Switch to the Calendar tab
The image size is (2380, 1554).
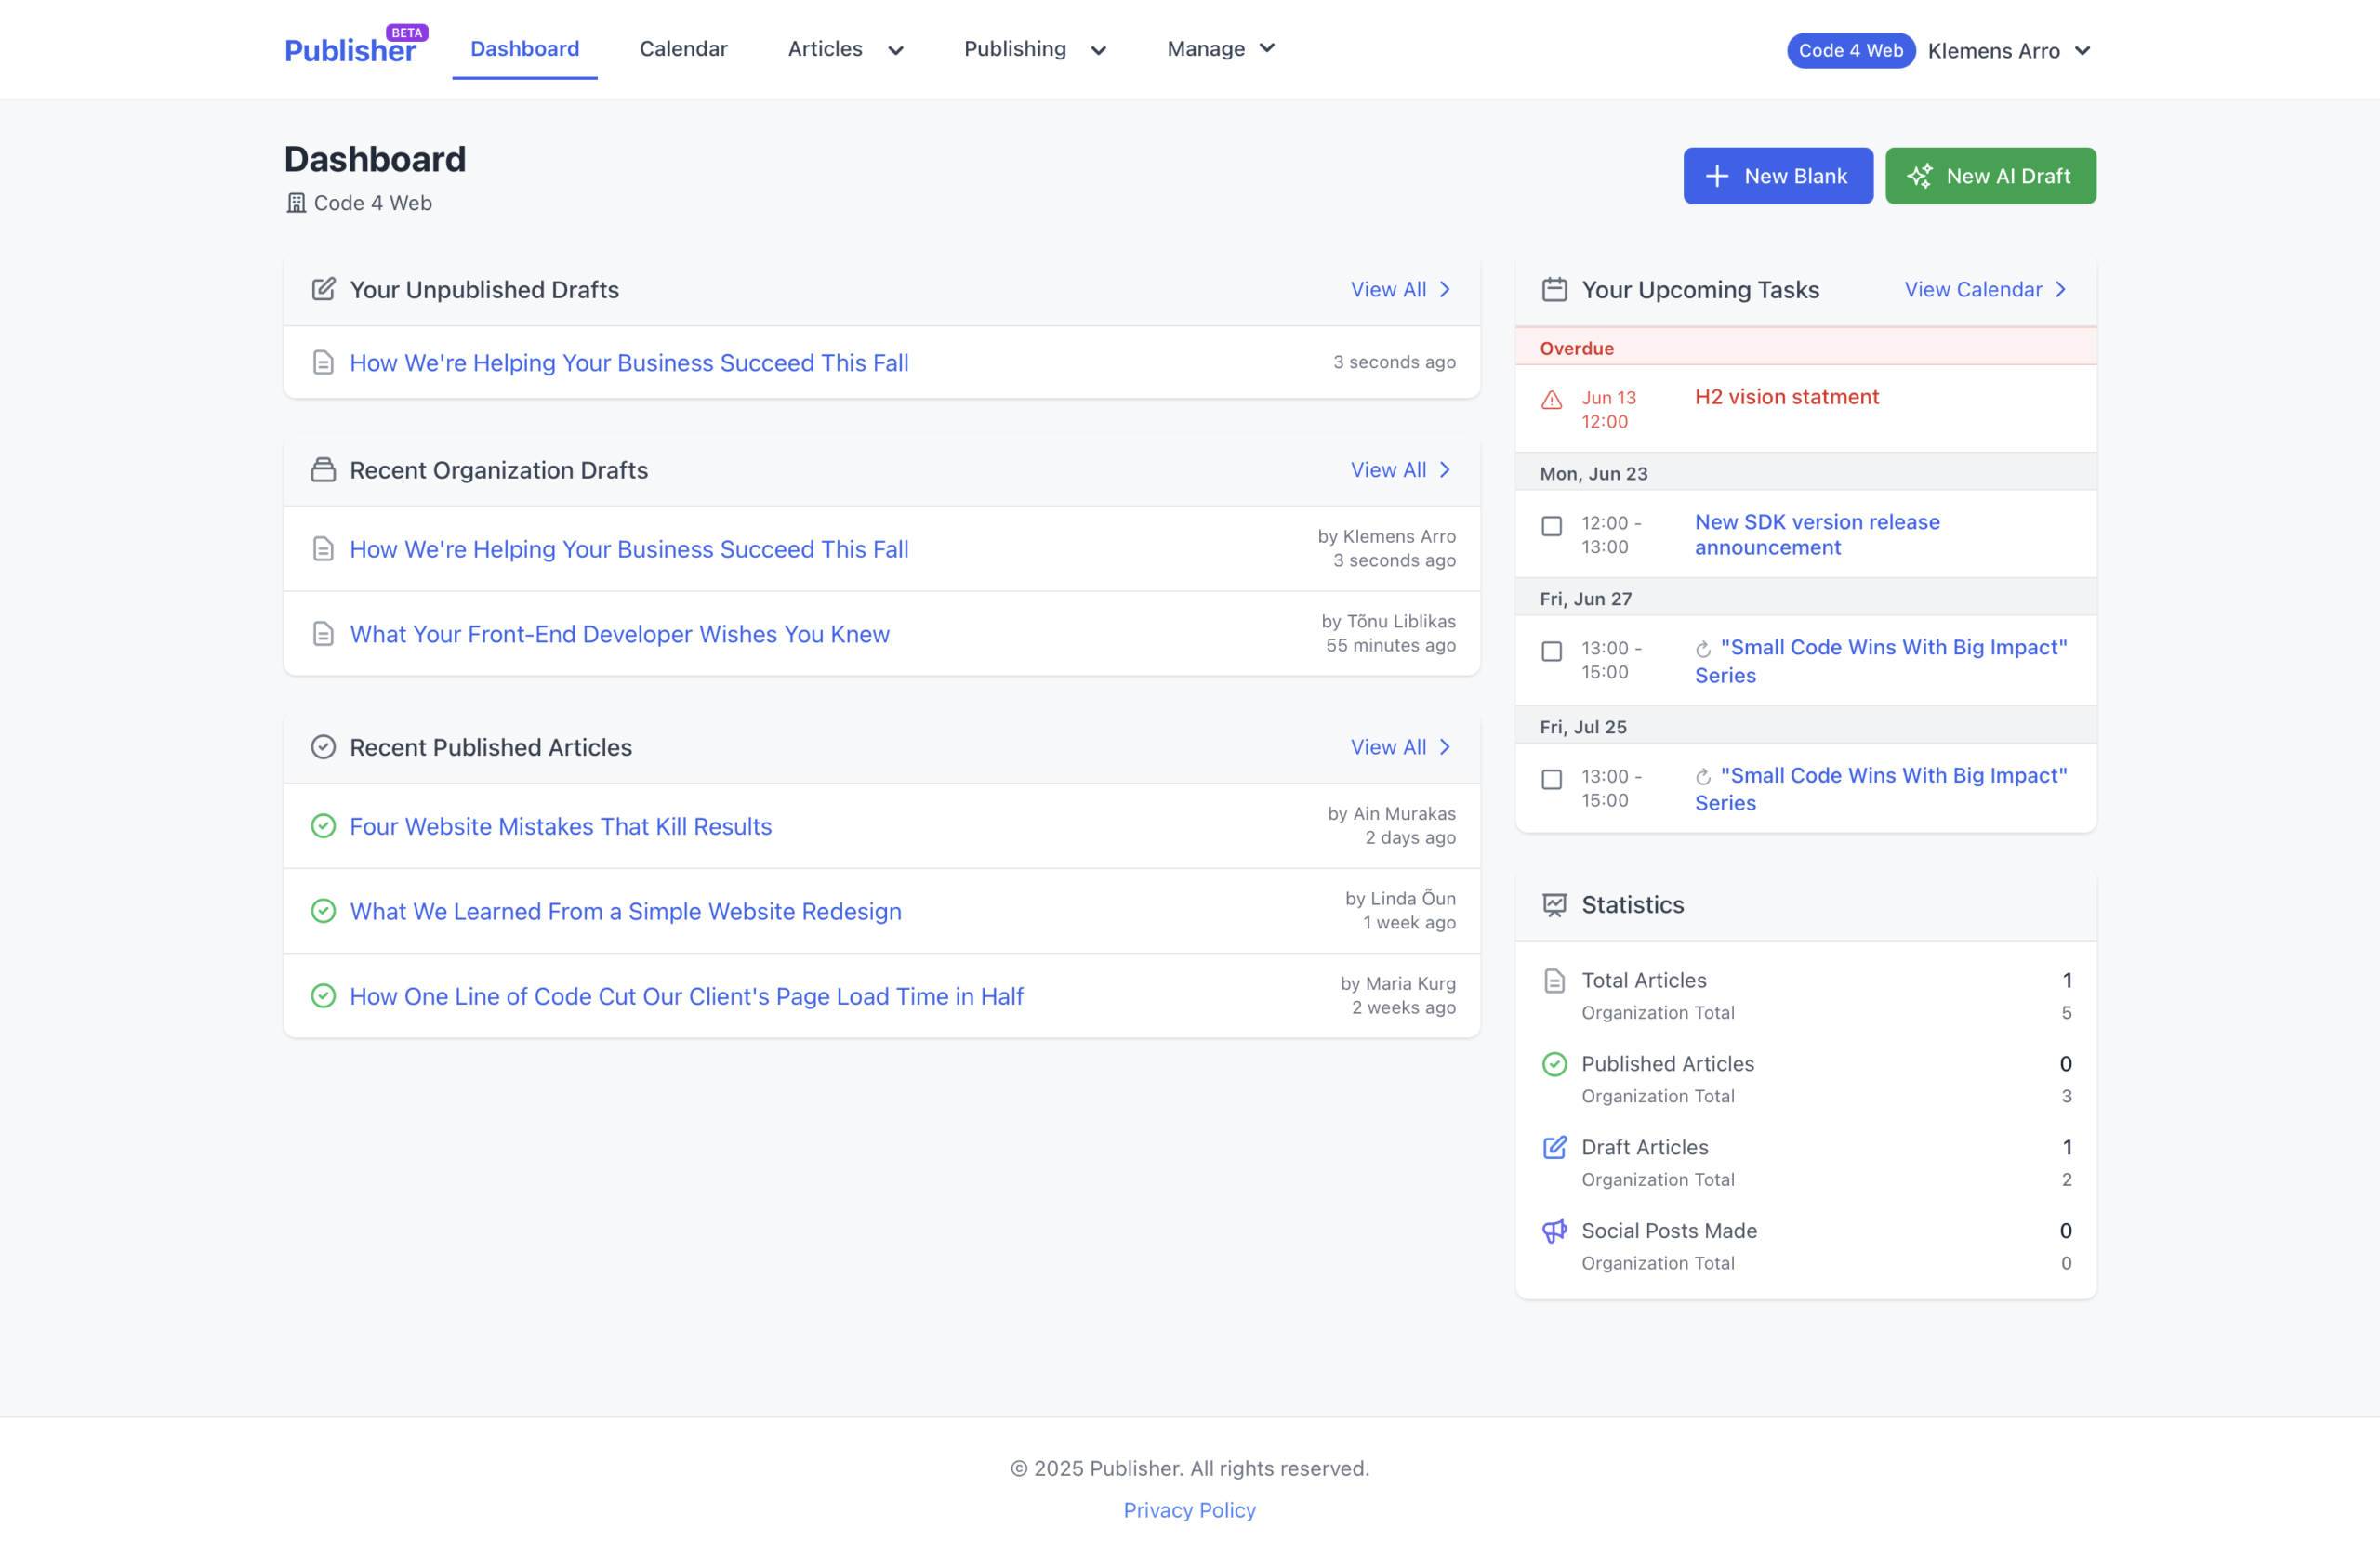click(x=683, y=49)
